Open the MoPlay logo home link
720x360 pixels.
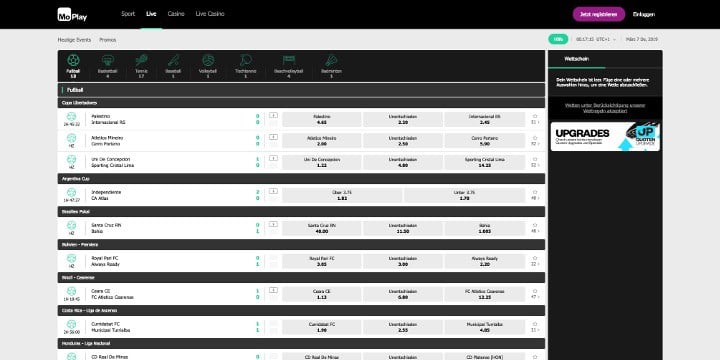[72, 15]
